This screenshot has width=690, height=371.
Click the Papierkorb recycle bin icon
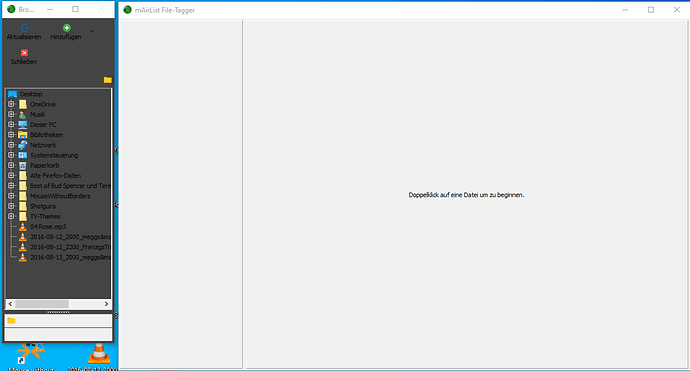23,165
